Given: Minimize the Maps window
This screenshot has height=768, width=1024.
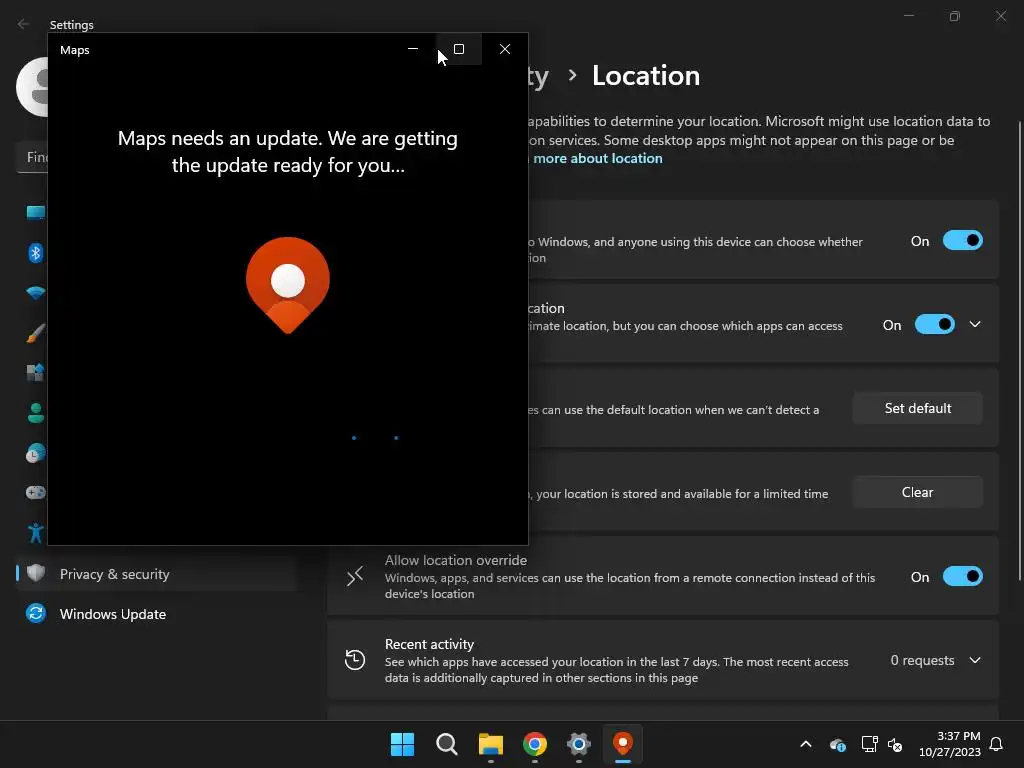Looking at the screenshot, I should coord(413,49).
